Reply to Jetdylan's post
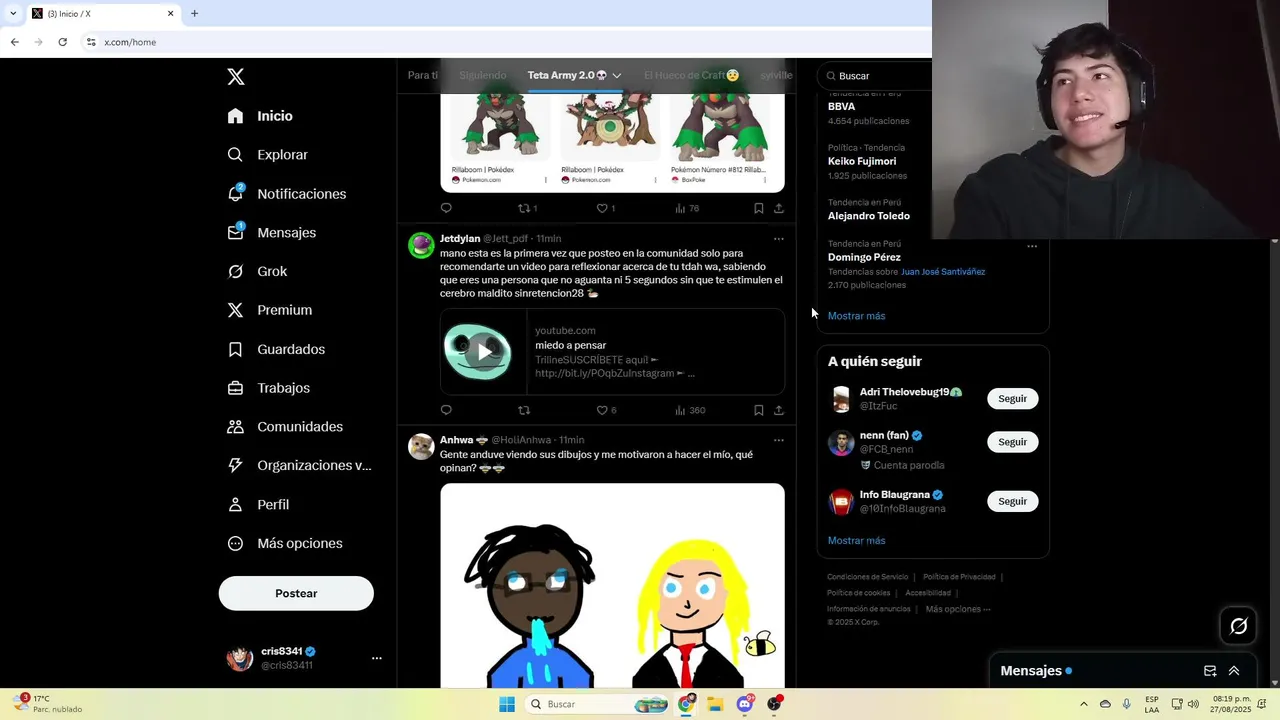 pyautogui.click(x=446, y=410)
